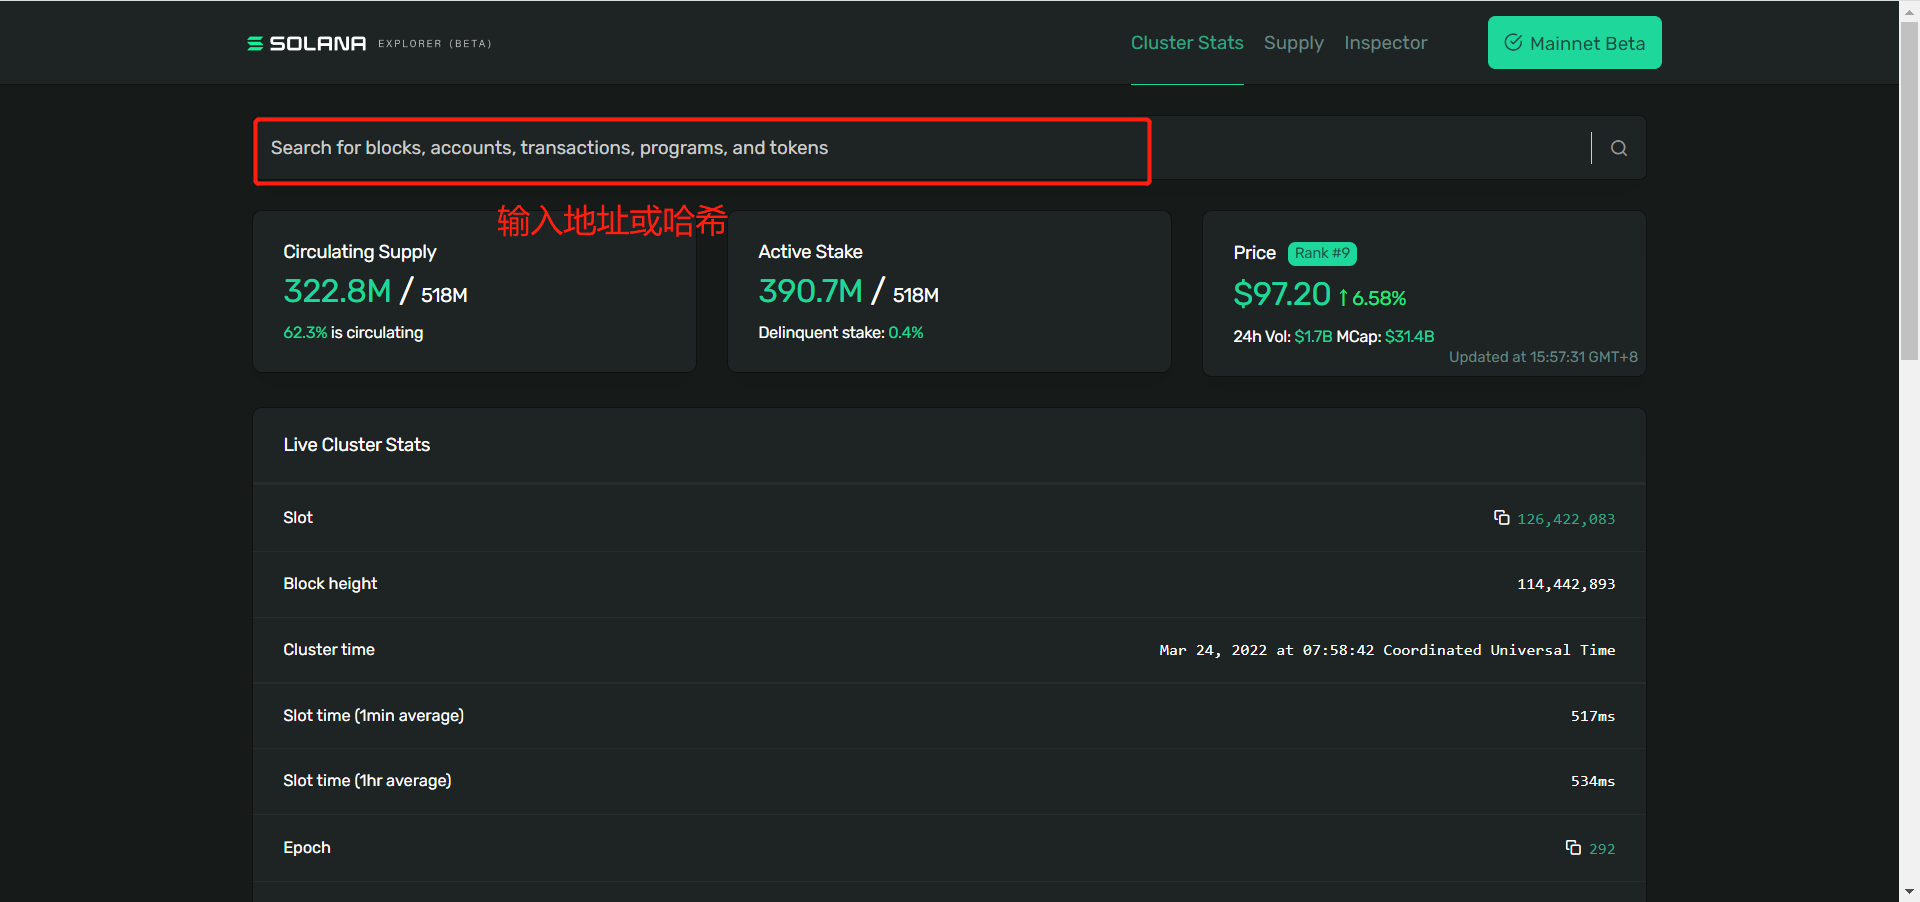Screen dimensions: 1920x902
Task: Click the scrollbar up arrow
Action: (x=1909, y=9)
